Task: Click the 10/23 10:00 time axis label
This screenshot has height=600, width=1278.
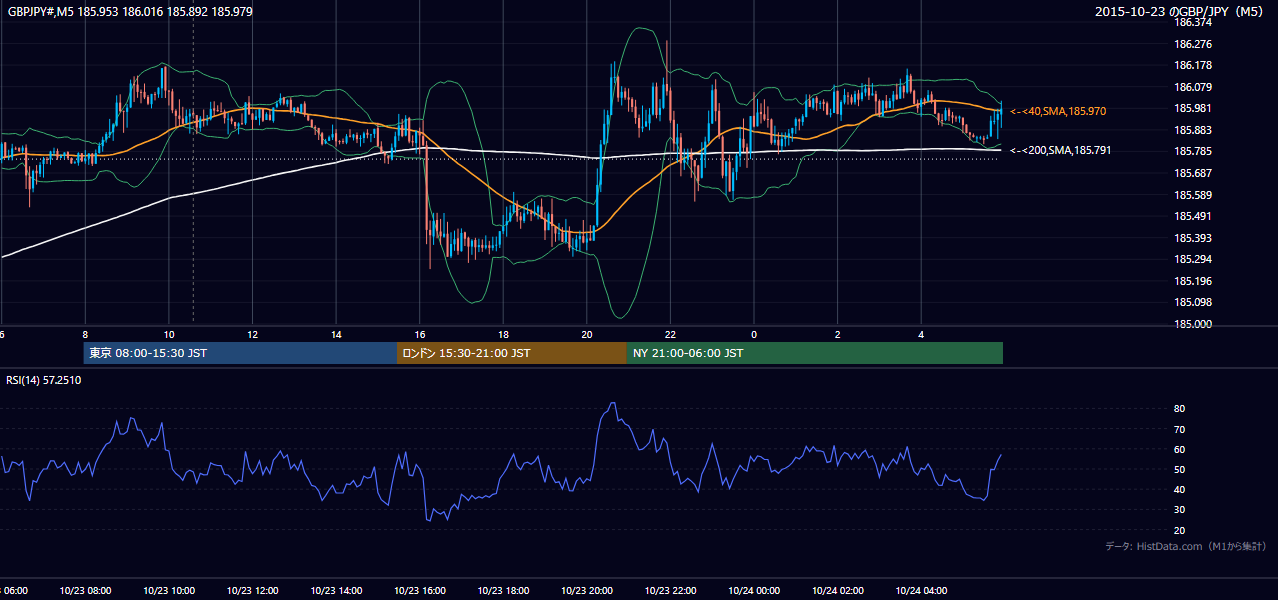Action: (x=169, y=591)
